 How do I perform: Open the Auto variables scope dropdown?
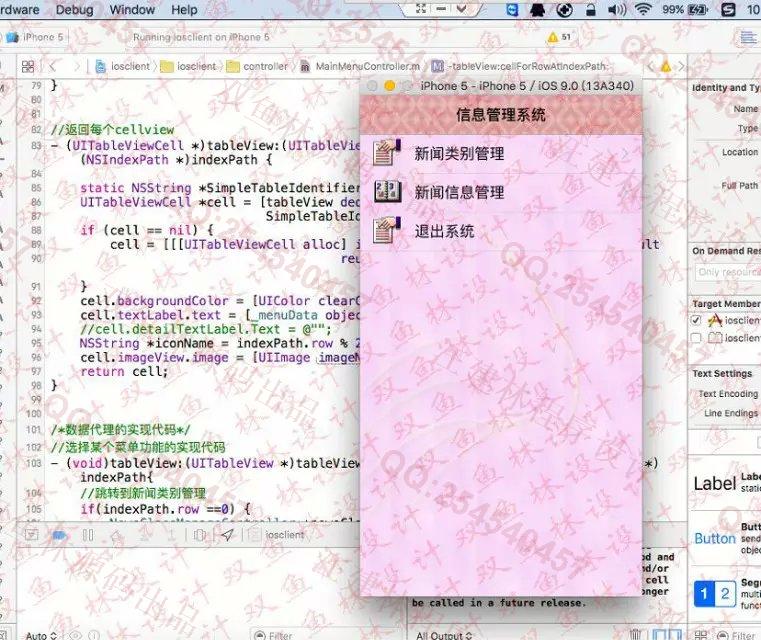tap(41, 635)
